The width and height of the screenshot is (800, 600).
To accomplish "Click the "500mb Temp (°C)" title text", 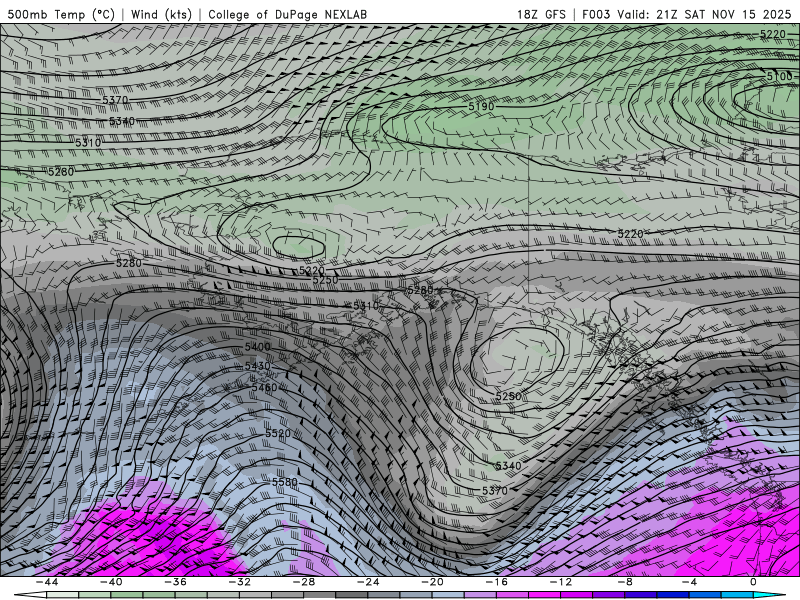I will coord(61,14).
